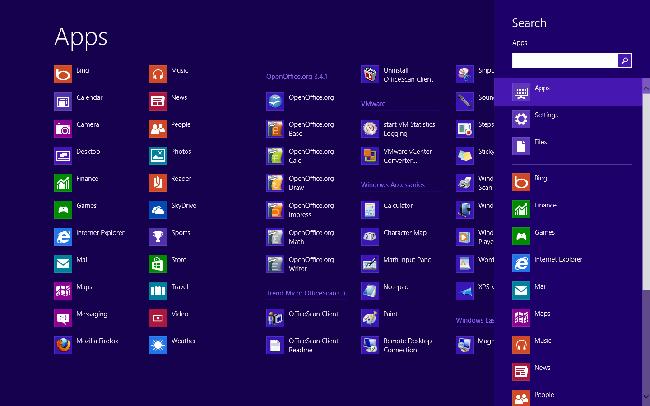Open Notepad

[x=370, y=291]
